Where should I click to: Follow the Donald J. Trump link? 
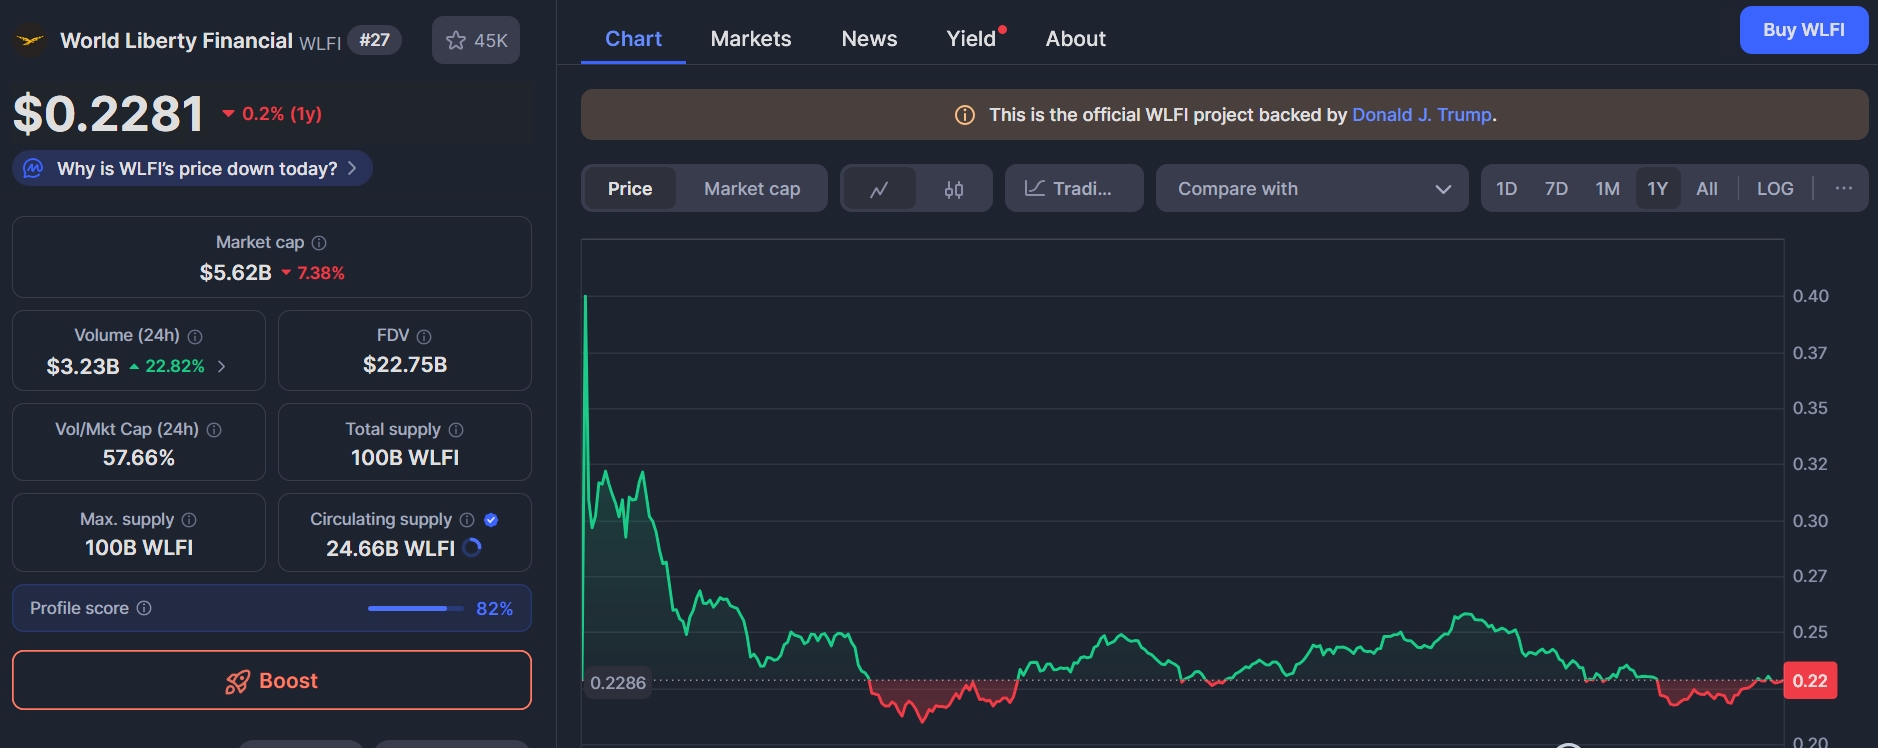[x=1421, y=115]
